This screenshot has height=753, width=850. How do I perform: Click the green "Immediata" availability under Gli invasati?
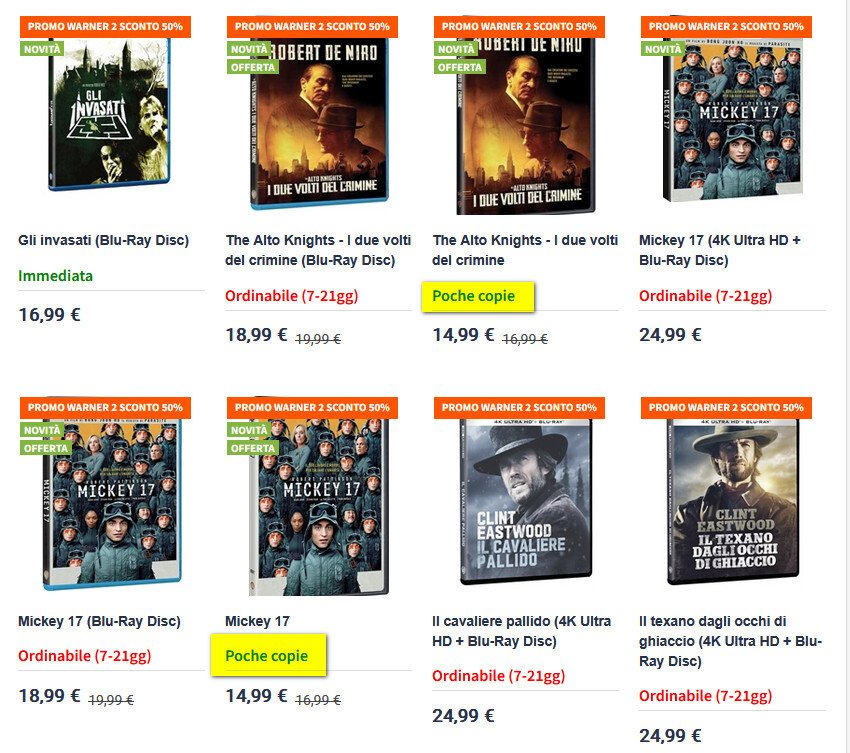point(55,275)
